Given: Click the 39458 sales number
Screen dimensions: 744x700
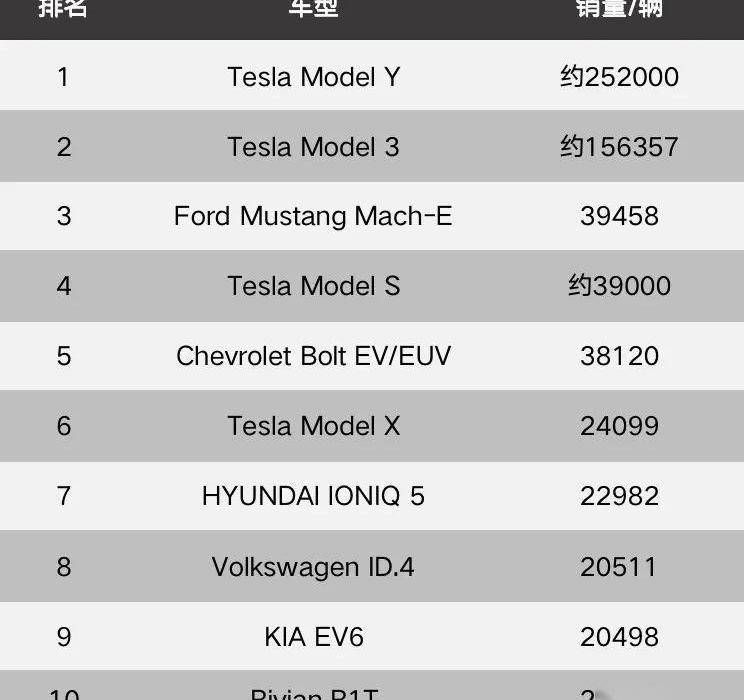Looking at the screenshot, I should pyautogui.click(x=619, y=216).
